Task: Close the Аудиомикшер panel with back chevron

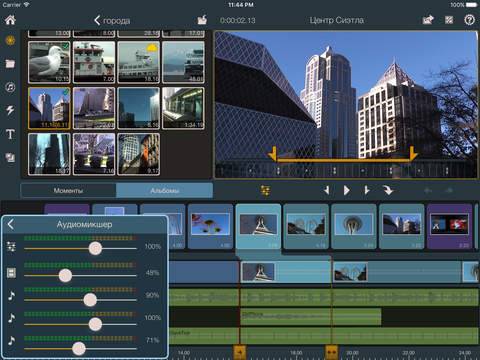Action: [x=11, y=224]
